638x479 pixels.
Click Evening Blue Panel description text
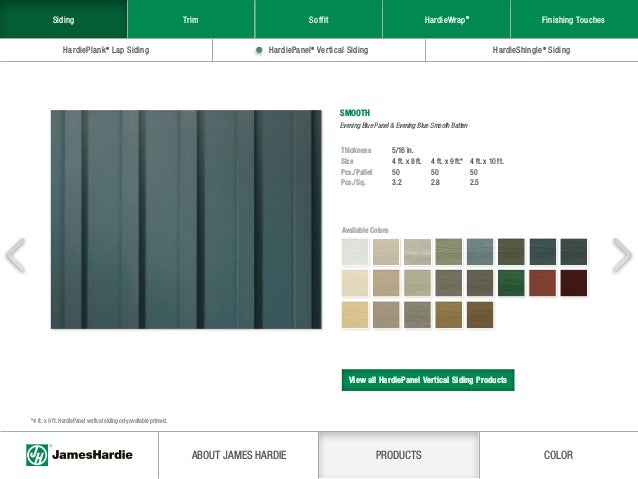pyautogui.click(x=404, y=125)
